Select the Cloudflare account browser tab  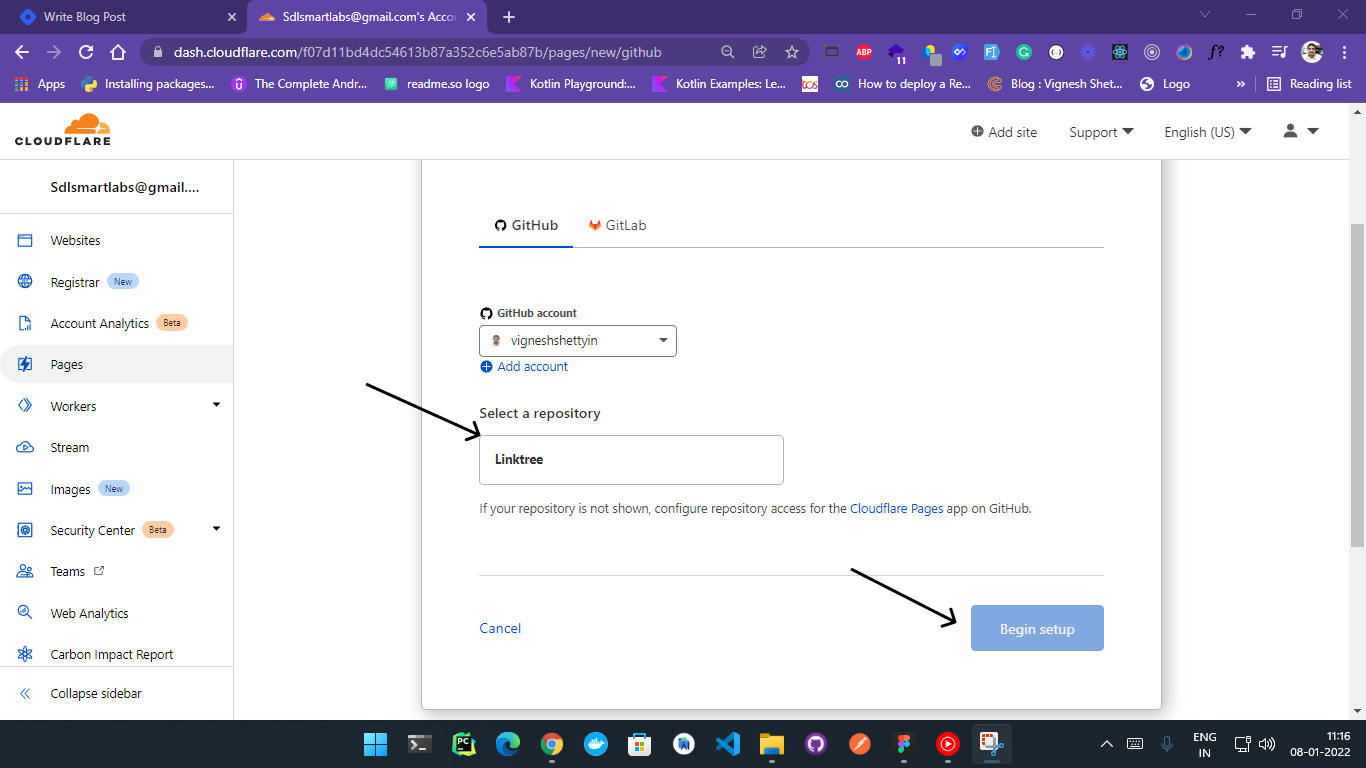click(367, 17)
